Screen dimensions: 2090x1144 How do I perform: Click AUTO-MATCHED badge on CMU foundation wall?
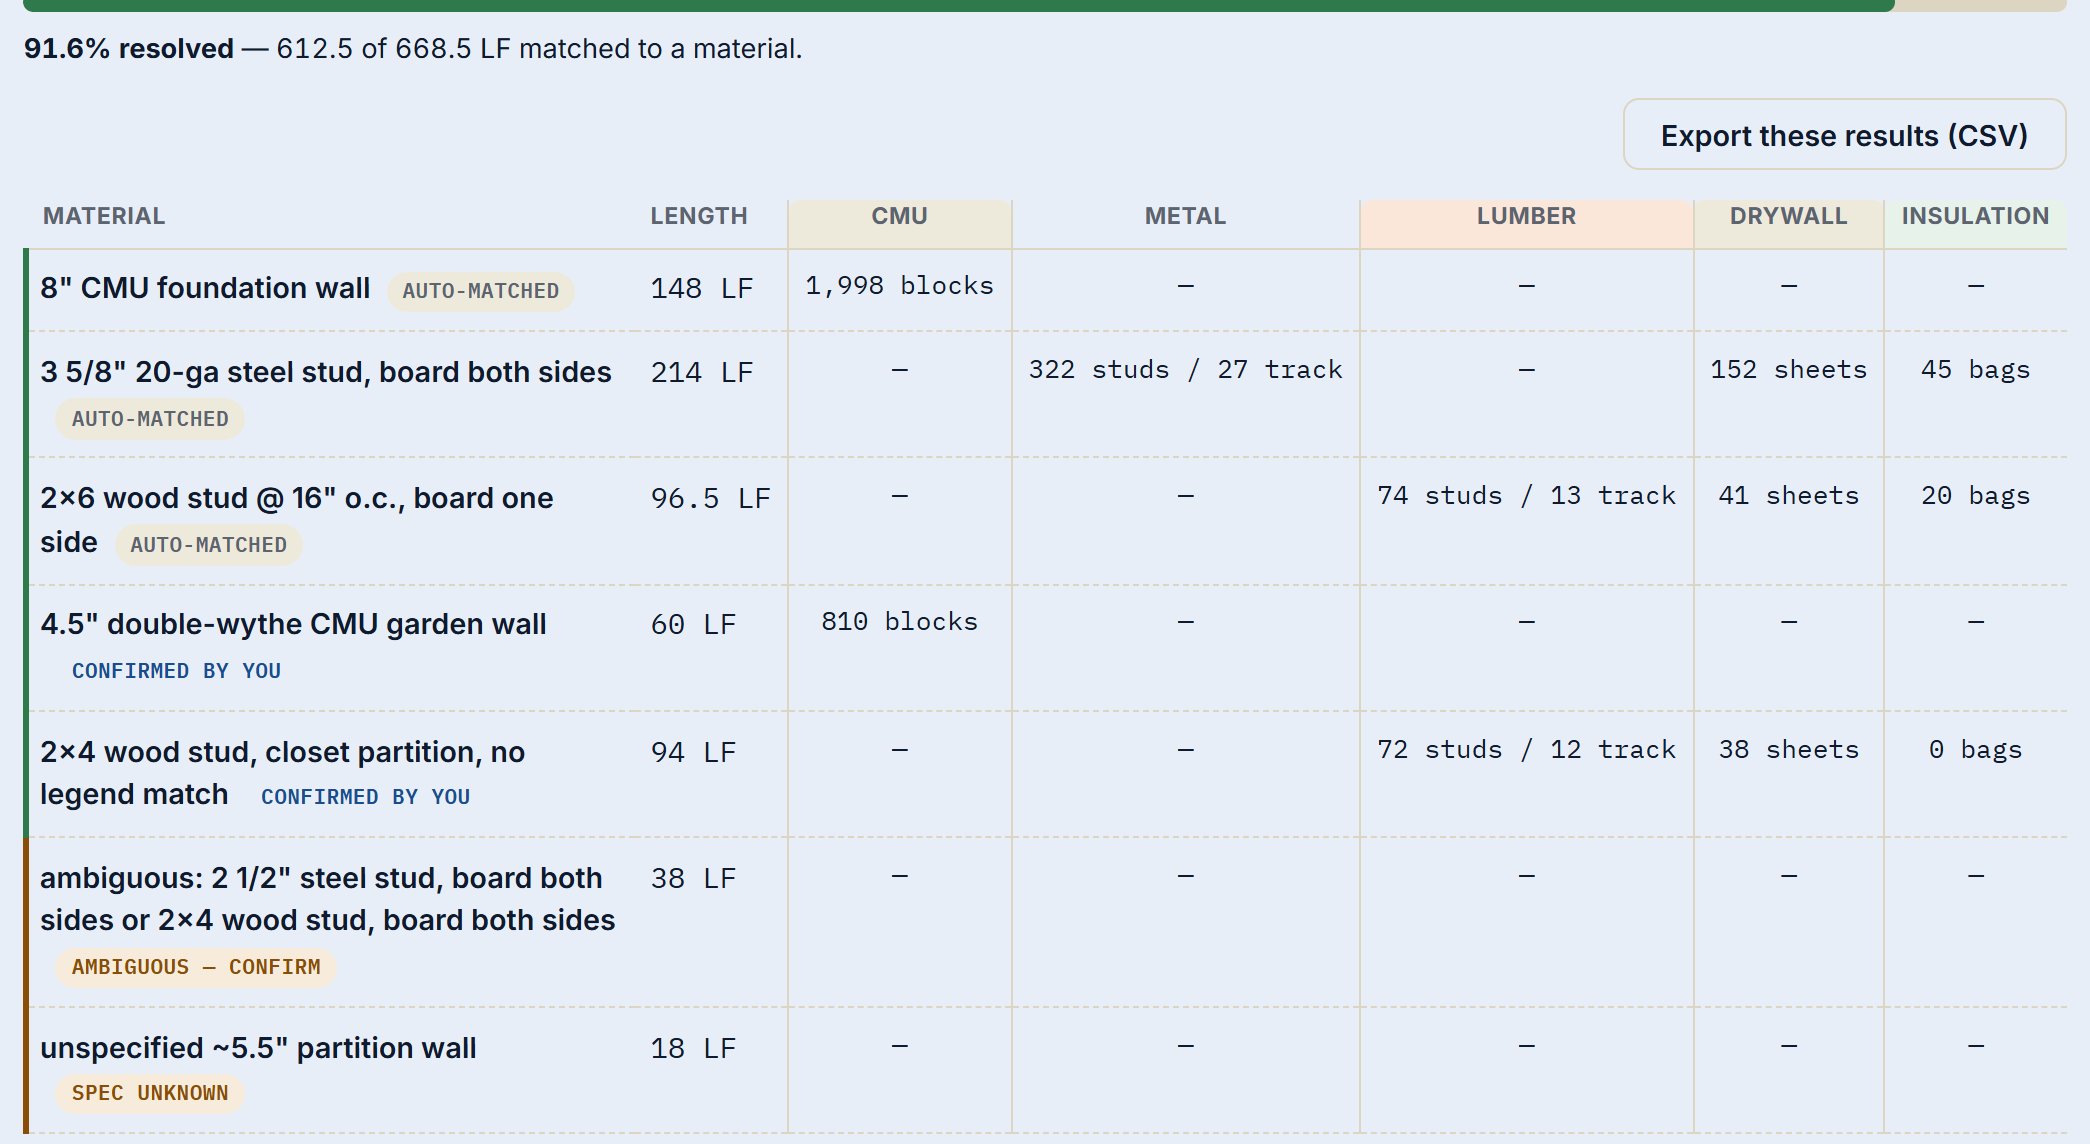click(481, 291)
